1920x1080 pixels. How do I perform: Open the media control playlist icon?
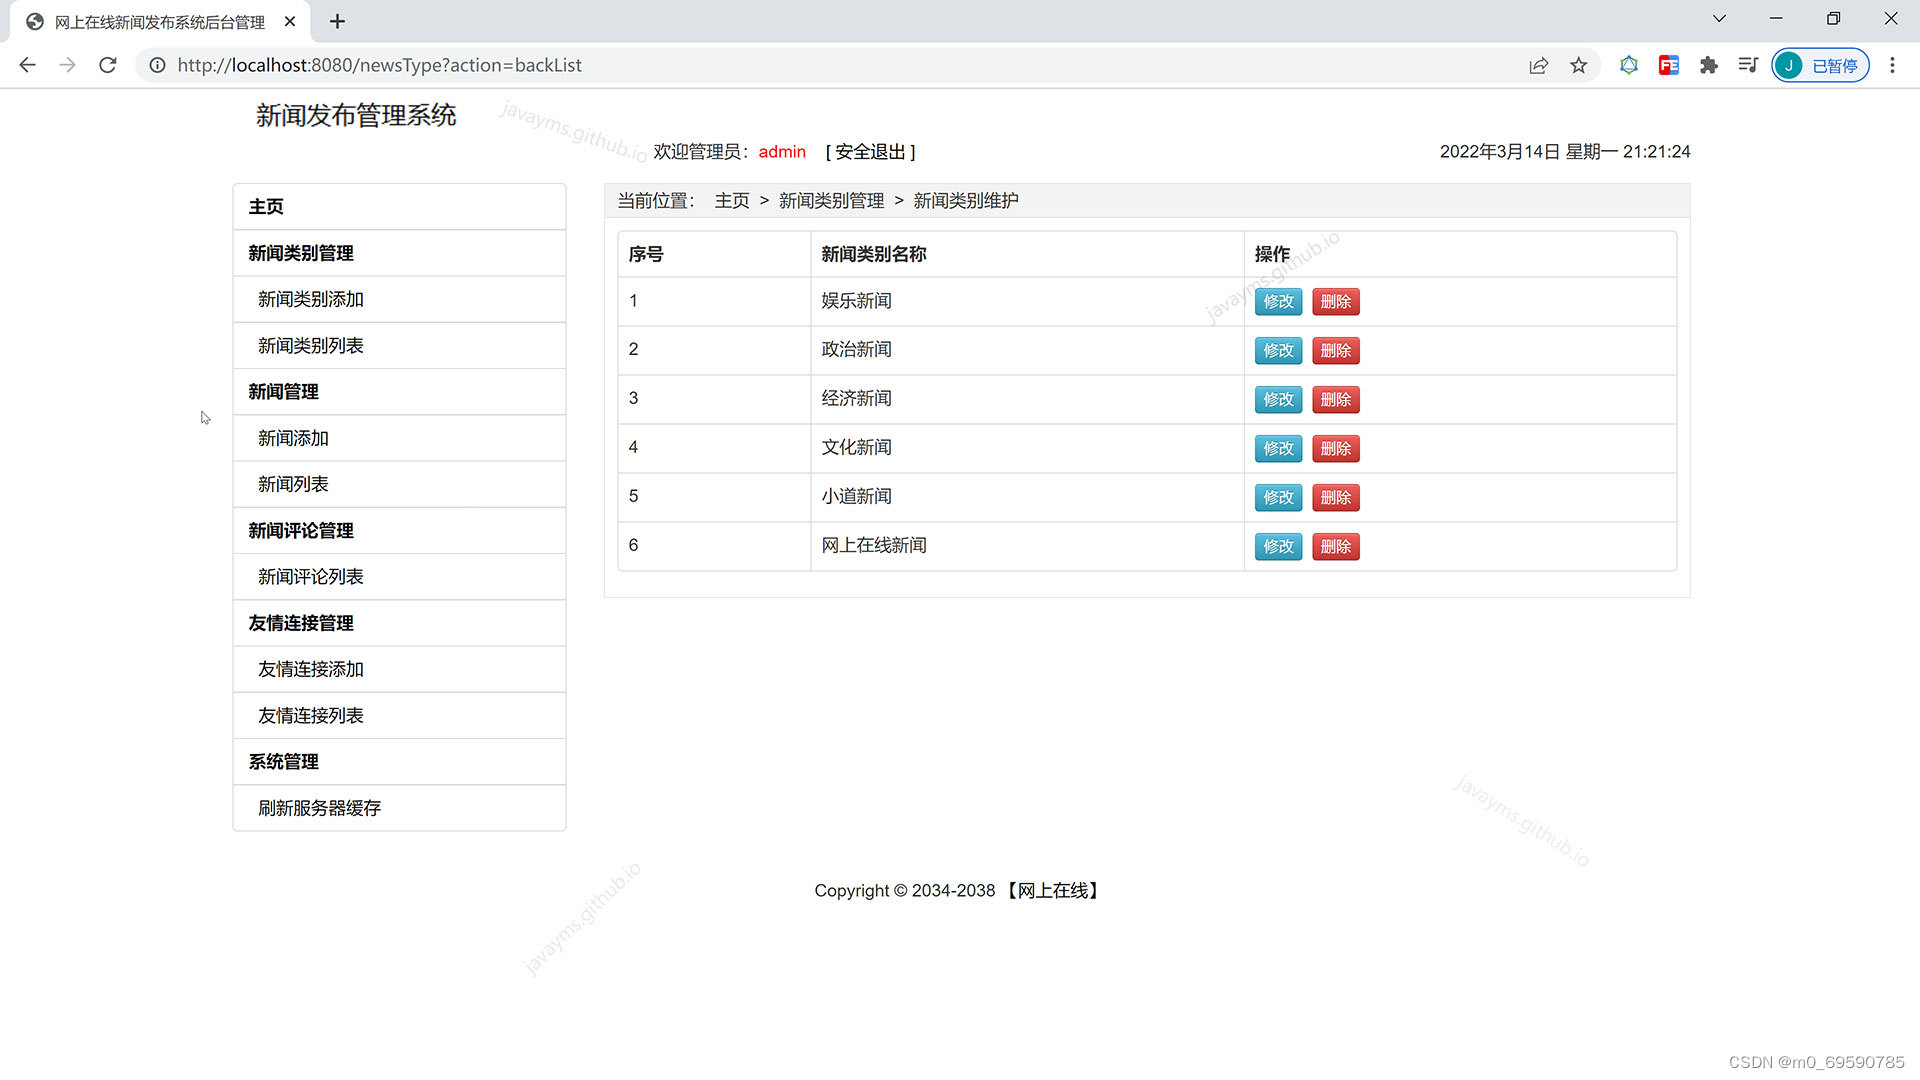point(1748,65)
